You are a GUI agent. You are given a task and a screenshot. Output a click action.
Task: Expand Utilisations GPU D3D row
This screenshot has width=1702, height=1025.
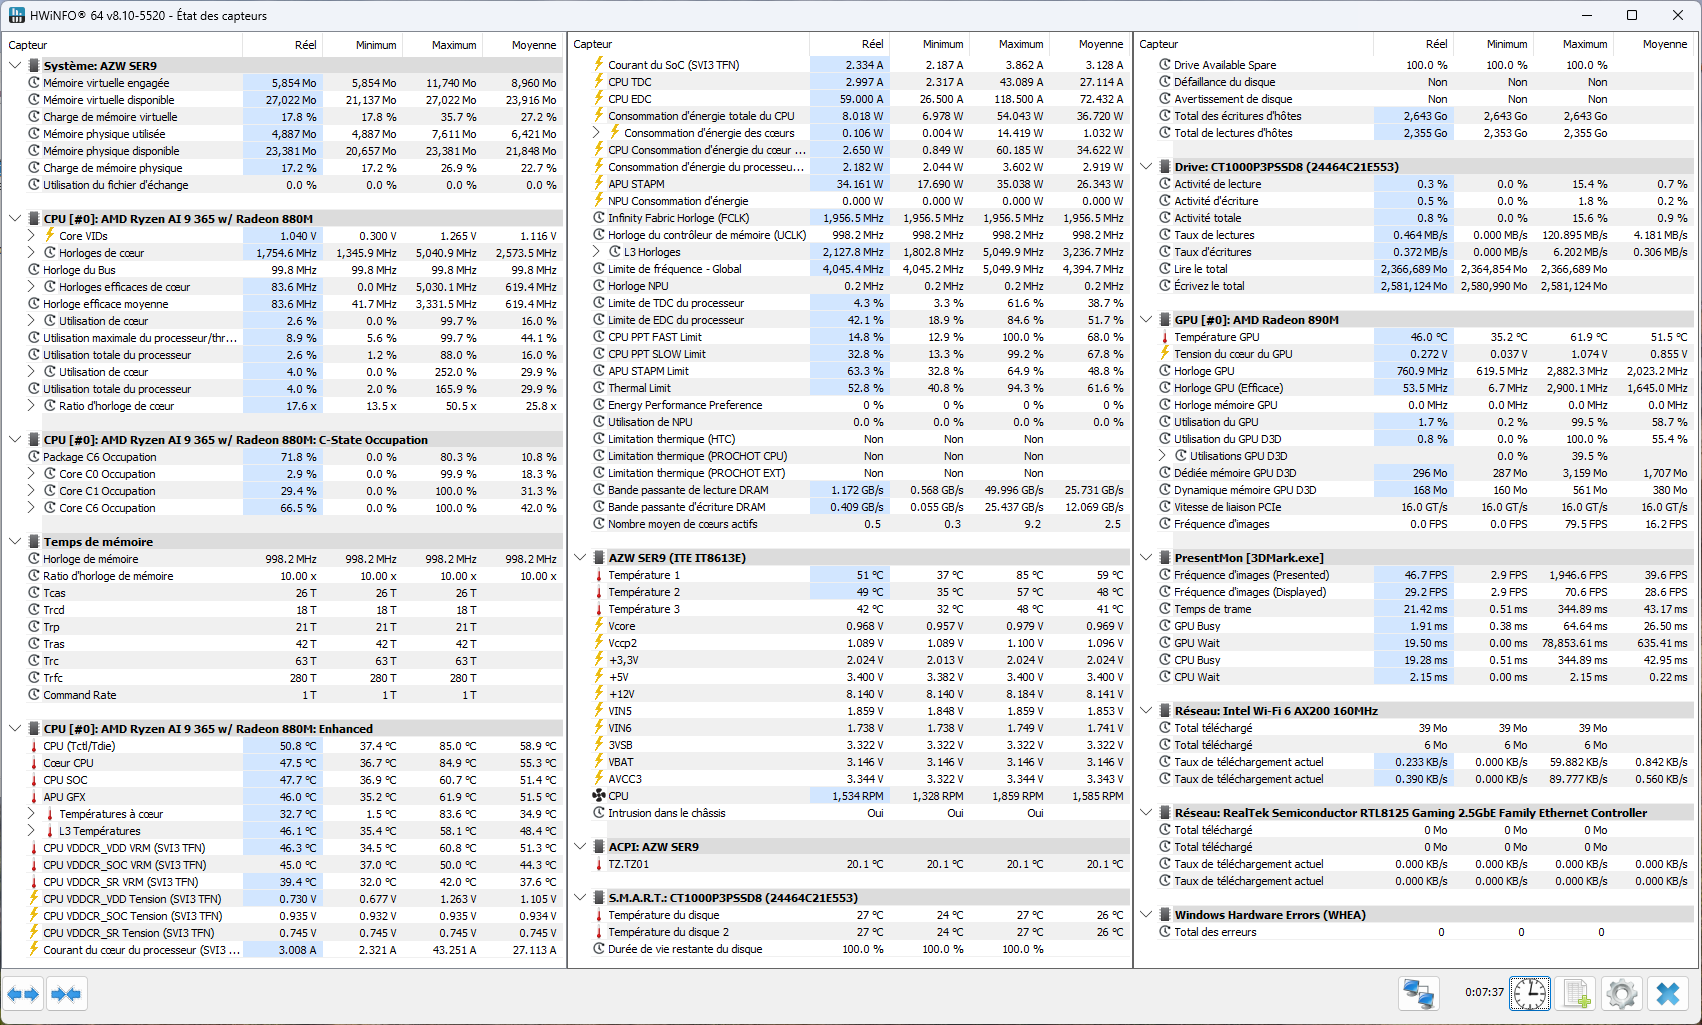(x=1162, y=456)
